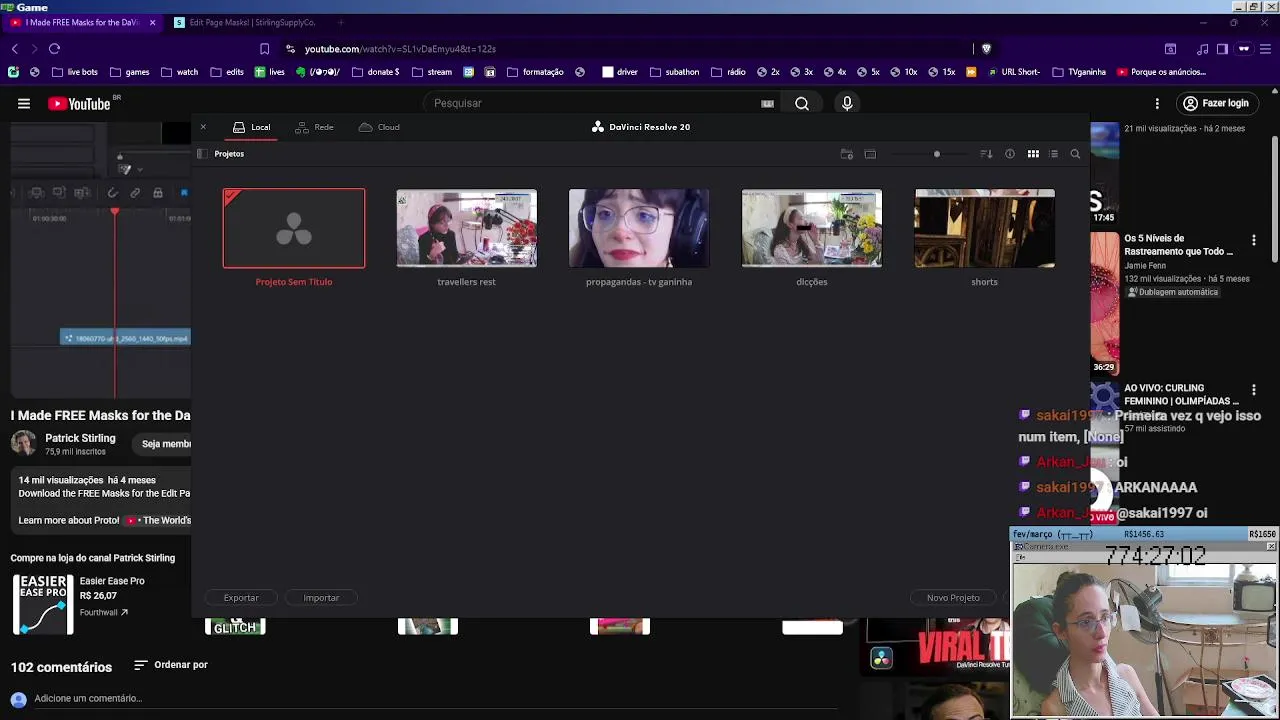This screenshot has width=1280, height=720.
Task: Open the edits bookmark folder
Action: pos(226,72)
